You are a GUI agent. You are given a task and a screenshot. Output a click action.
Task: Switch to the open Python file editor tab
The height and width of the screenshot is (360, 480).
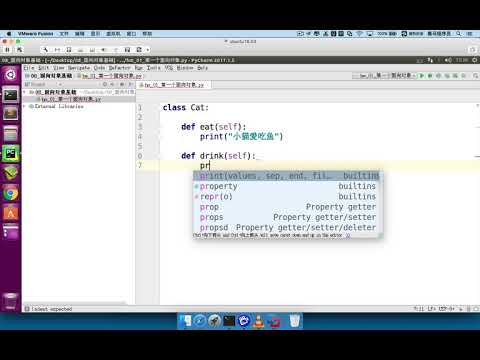coord(174,85)
